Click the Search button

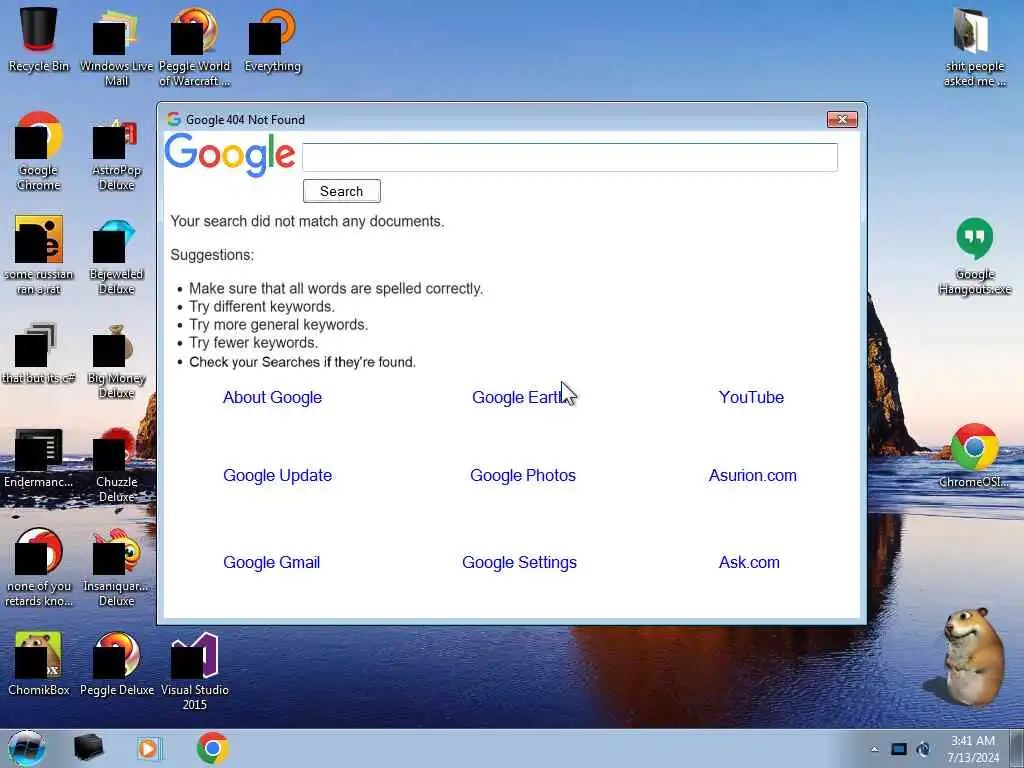coord(342,191)
